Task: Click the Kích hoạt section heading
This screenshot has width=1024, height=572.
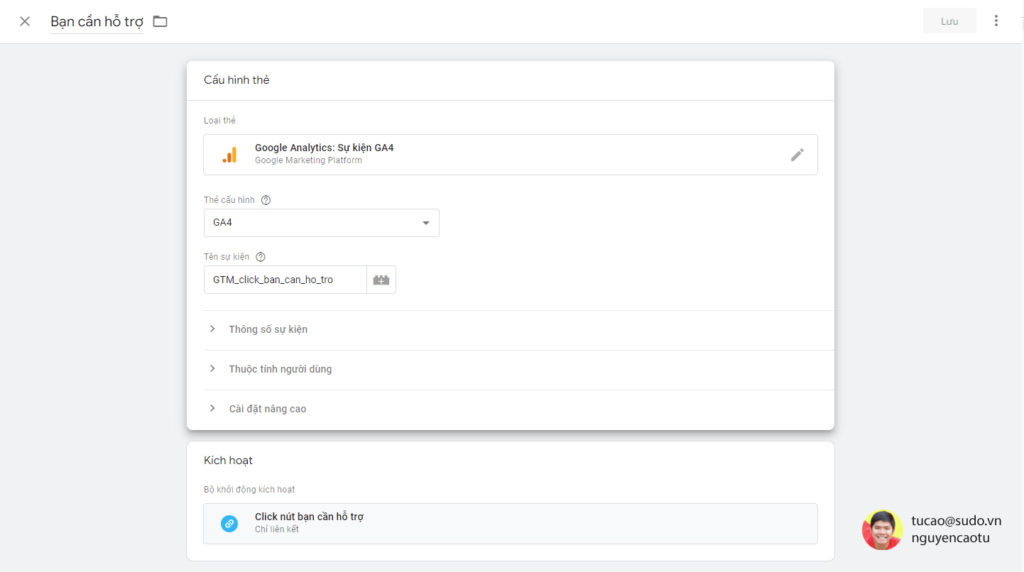Action: point(228,460)
